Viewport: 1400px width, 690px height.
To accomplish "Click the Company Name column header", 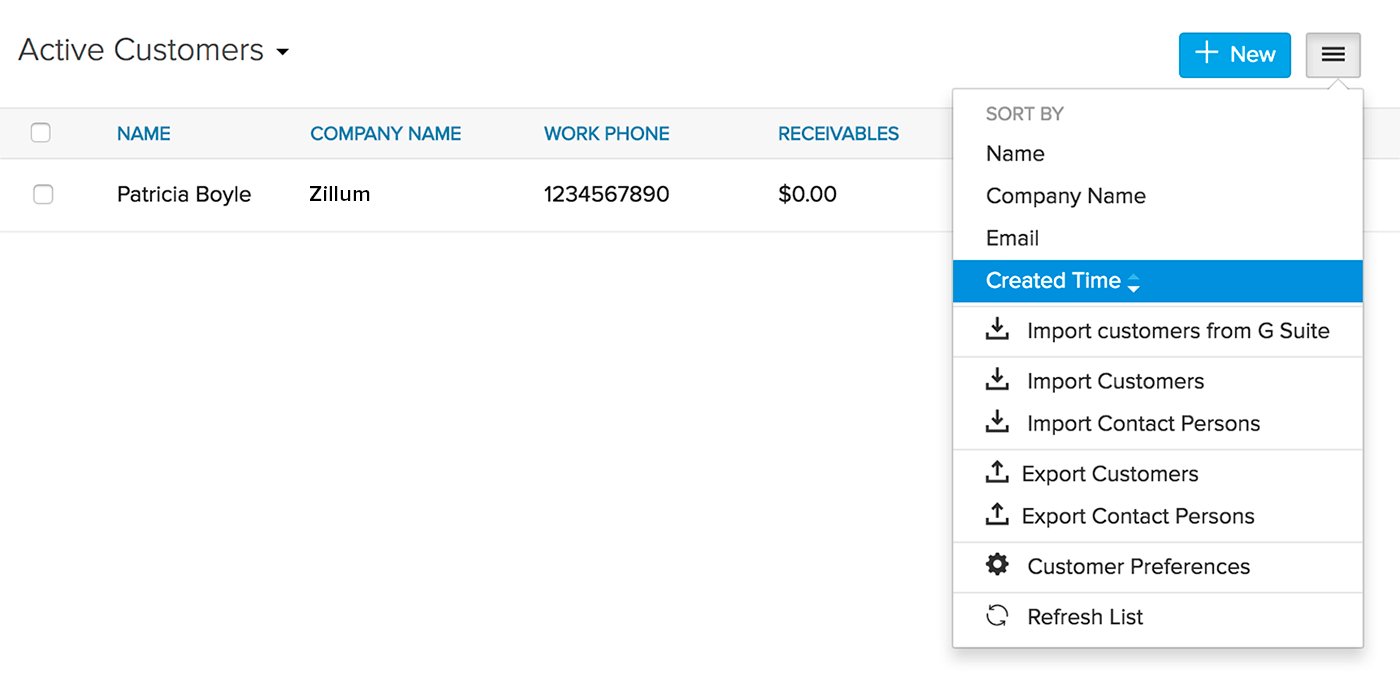I will tap(385, 134).
